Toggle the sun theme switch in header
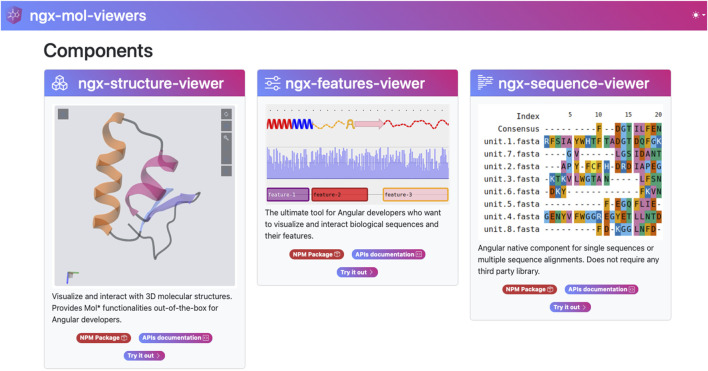Screen dimensions: 708x371 (695, 15)
